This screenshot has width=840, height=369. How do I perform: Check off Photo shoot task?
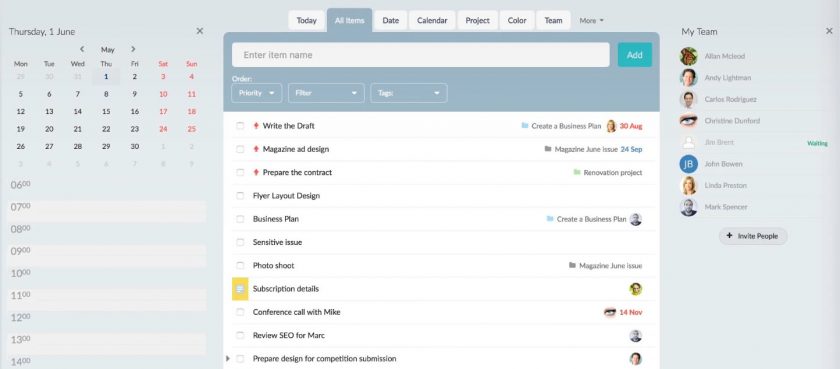coord(240,266)
